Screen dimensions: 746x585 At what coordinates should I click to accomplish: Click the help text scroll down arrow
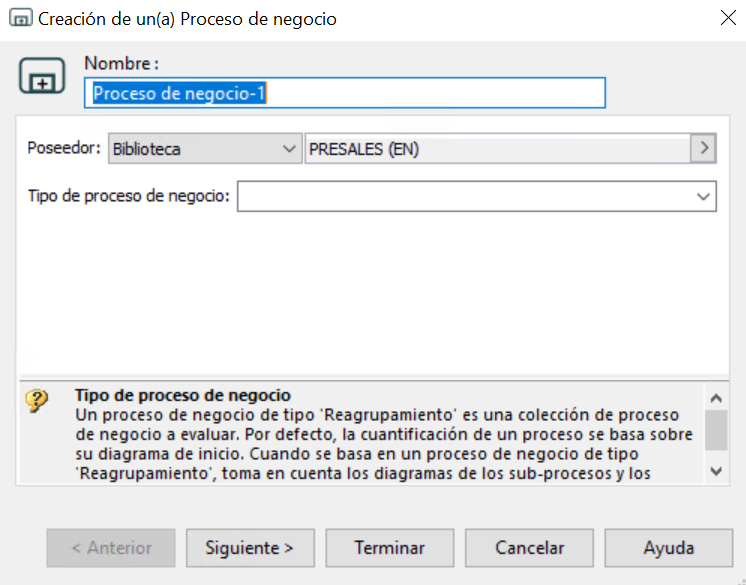coord(716,471)
